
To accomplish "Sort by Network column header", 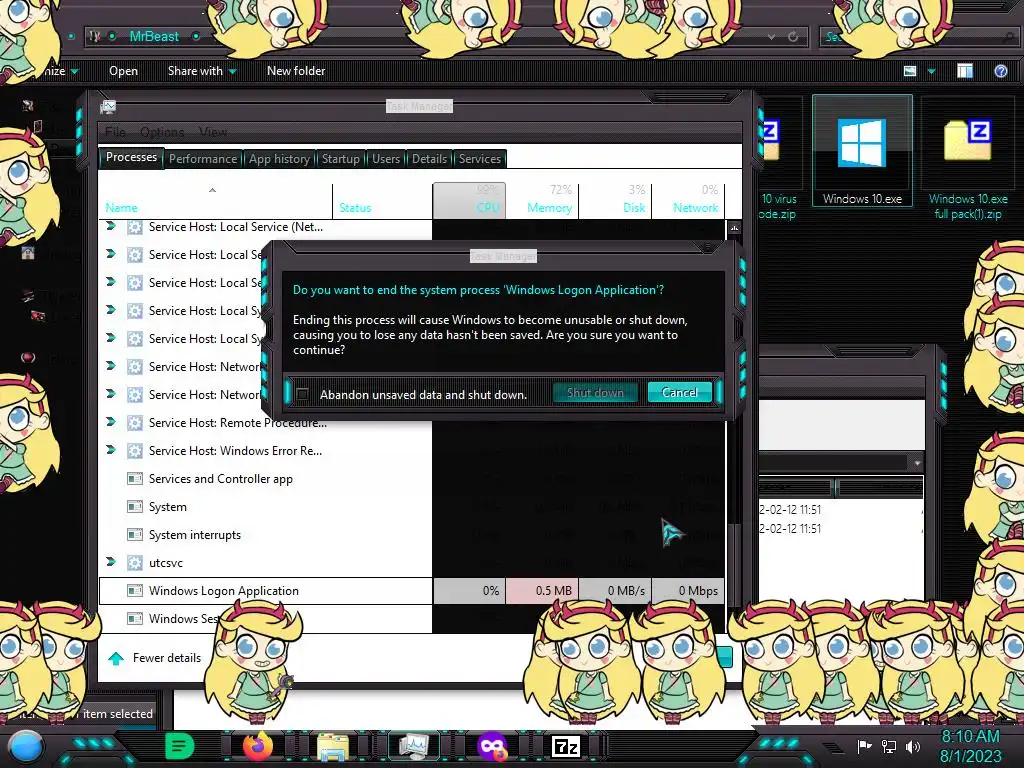I will 688,200.
